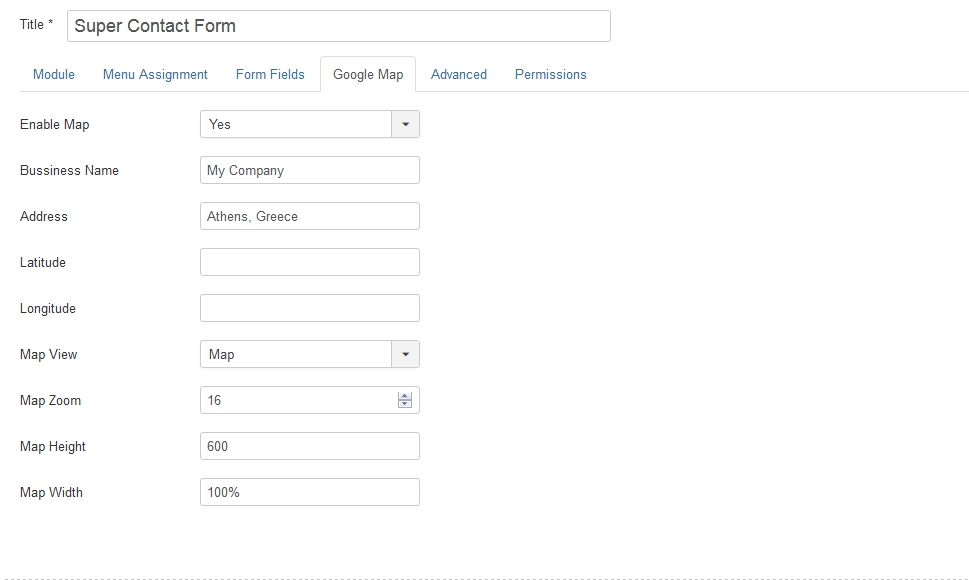Decrease Map Zoom with down stepper arrow

click(405, 404)
